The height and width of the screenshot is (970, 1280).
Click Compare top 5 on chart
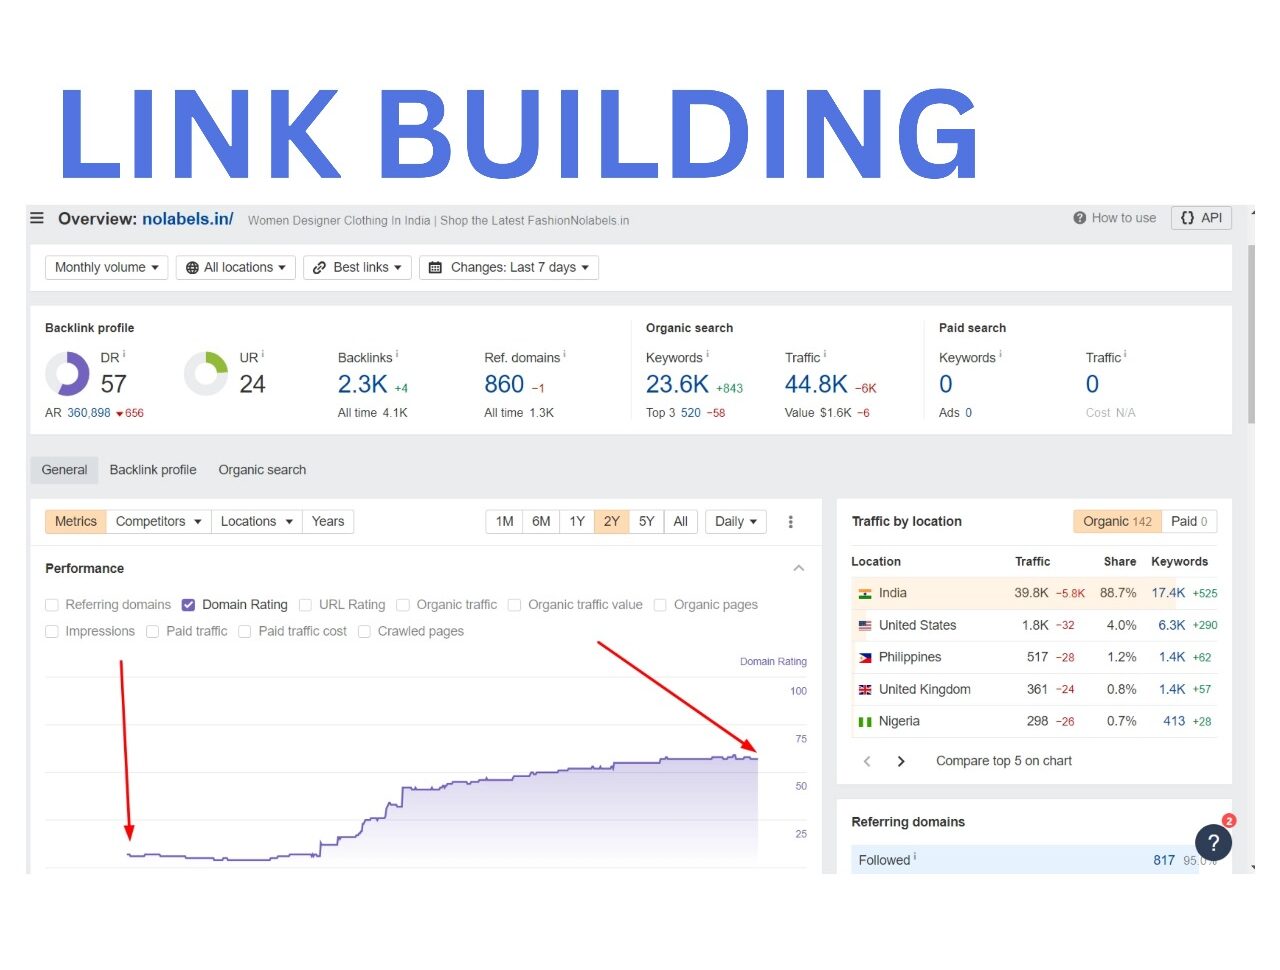coord(1003,761)
